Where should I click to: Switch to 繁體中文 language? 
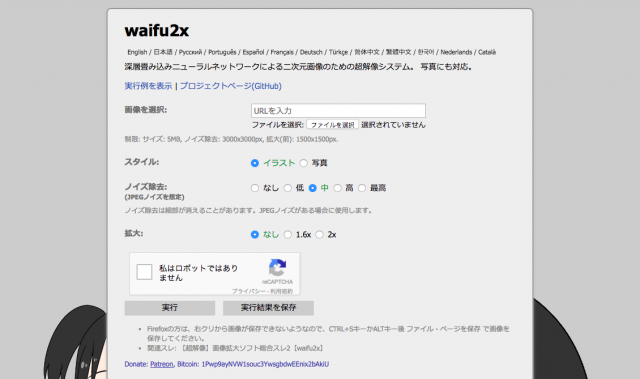click(398, 52)
